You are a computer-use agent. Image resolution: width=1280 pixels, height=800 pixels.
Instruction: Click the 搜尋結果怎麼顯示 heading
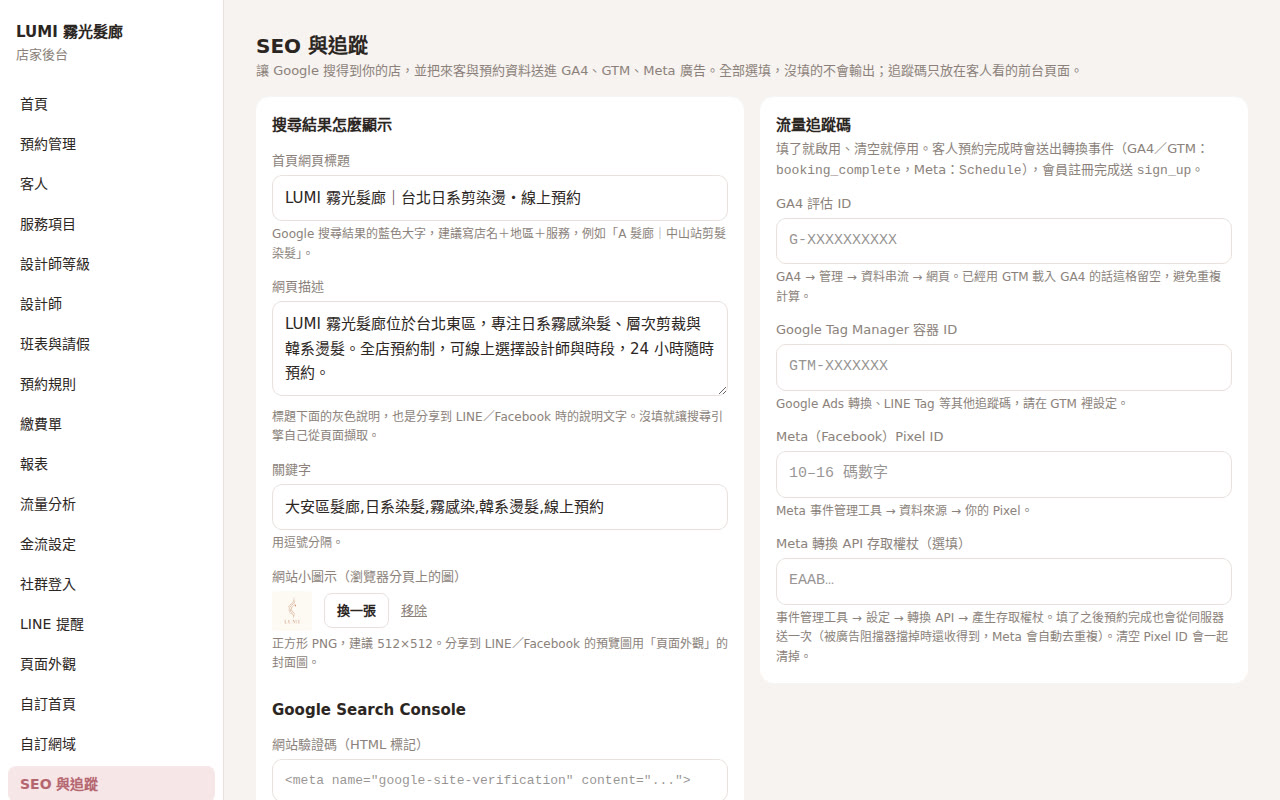click(x=332, y=125)
